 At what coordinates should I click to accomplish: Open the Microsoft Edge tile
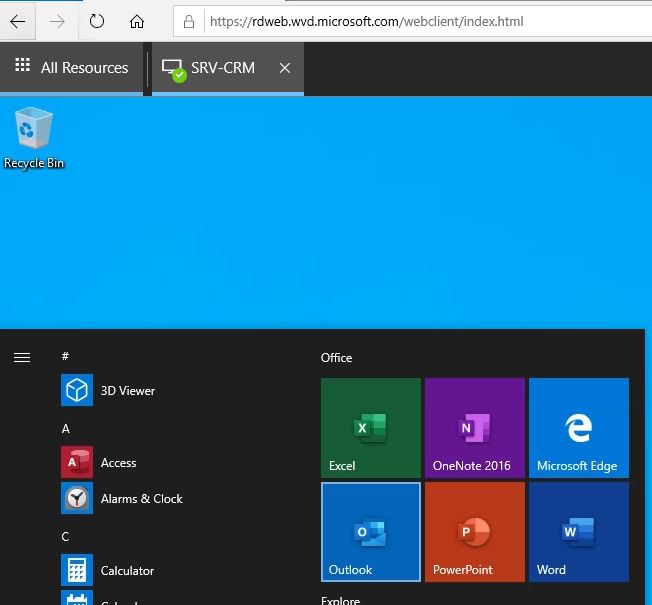tap(579, 428)
